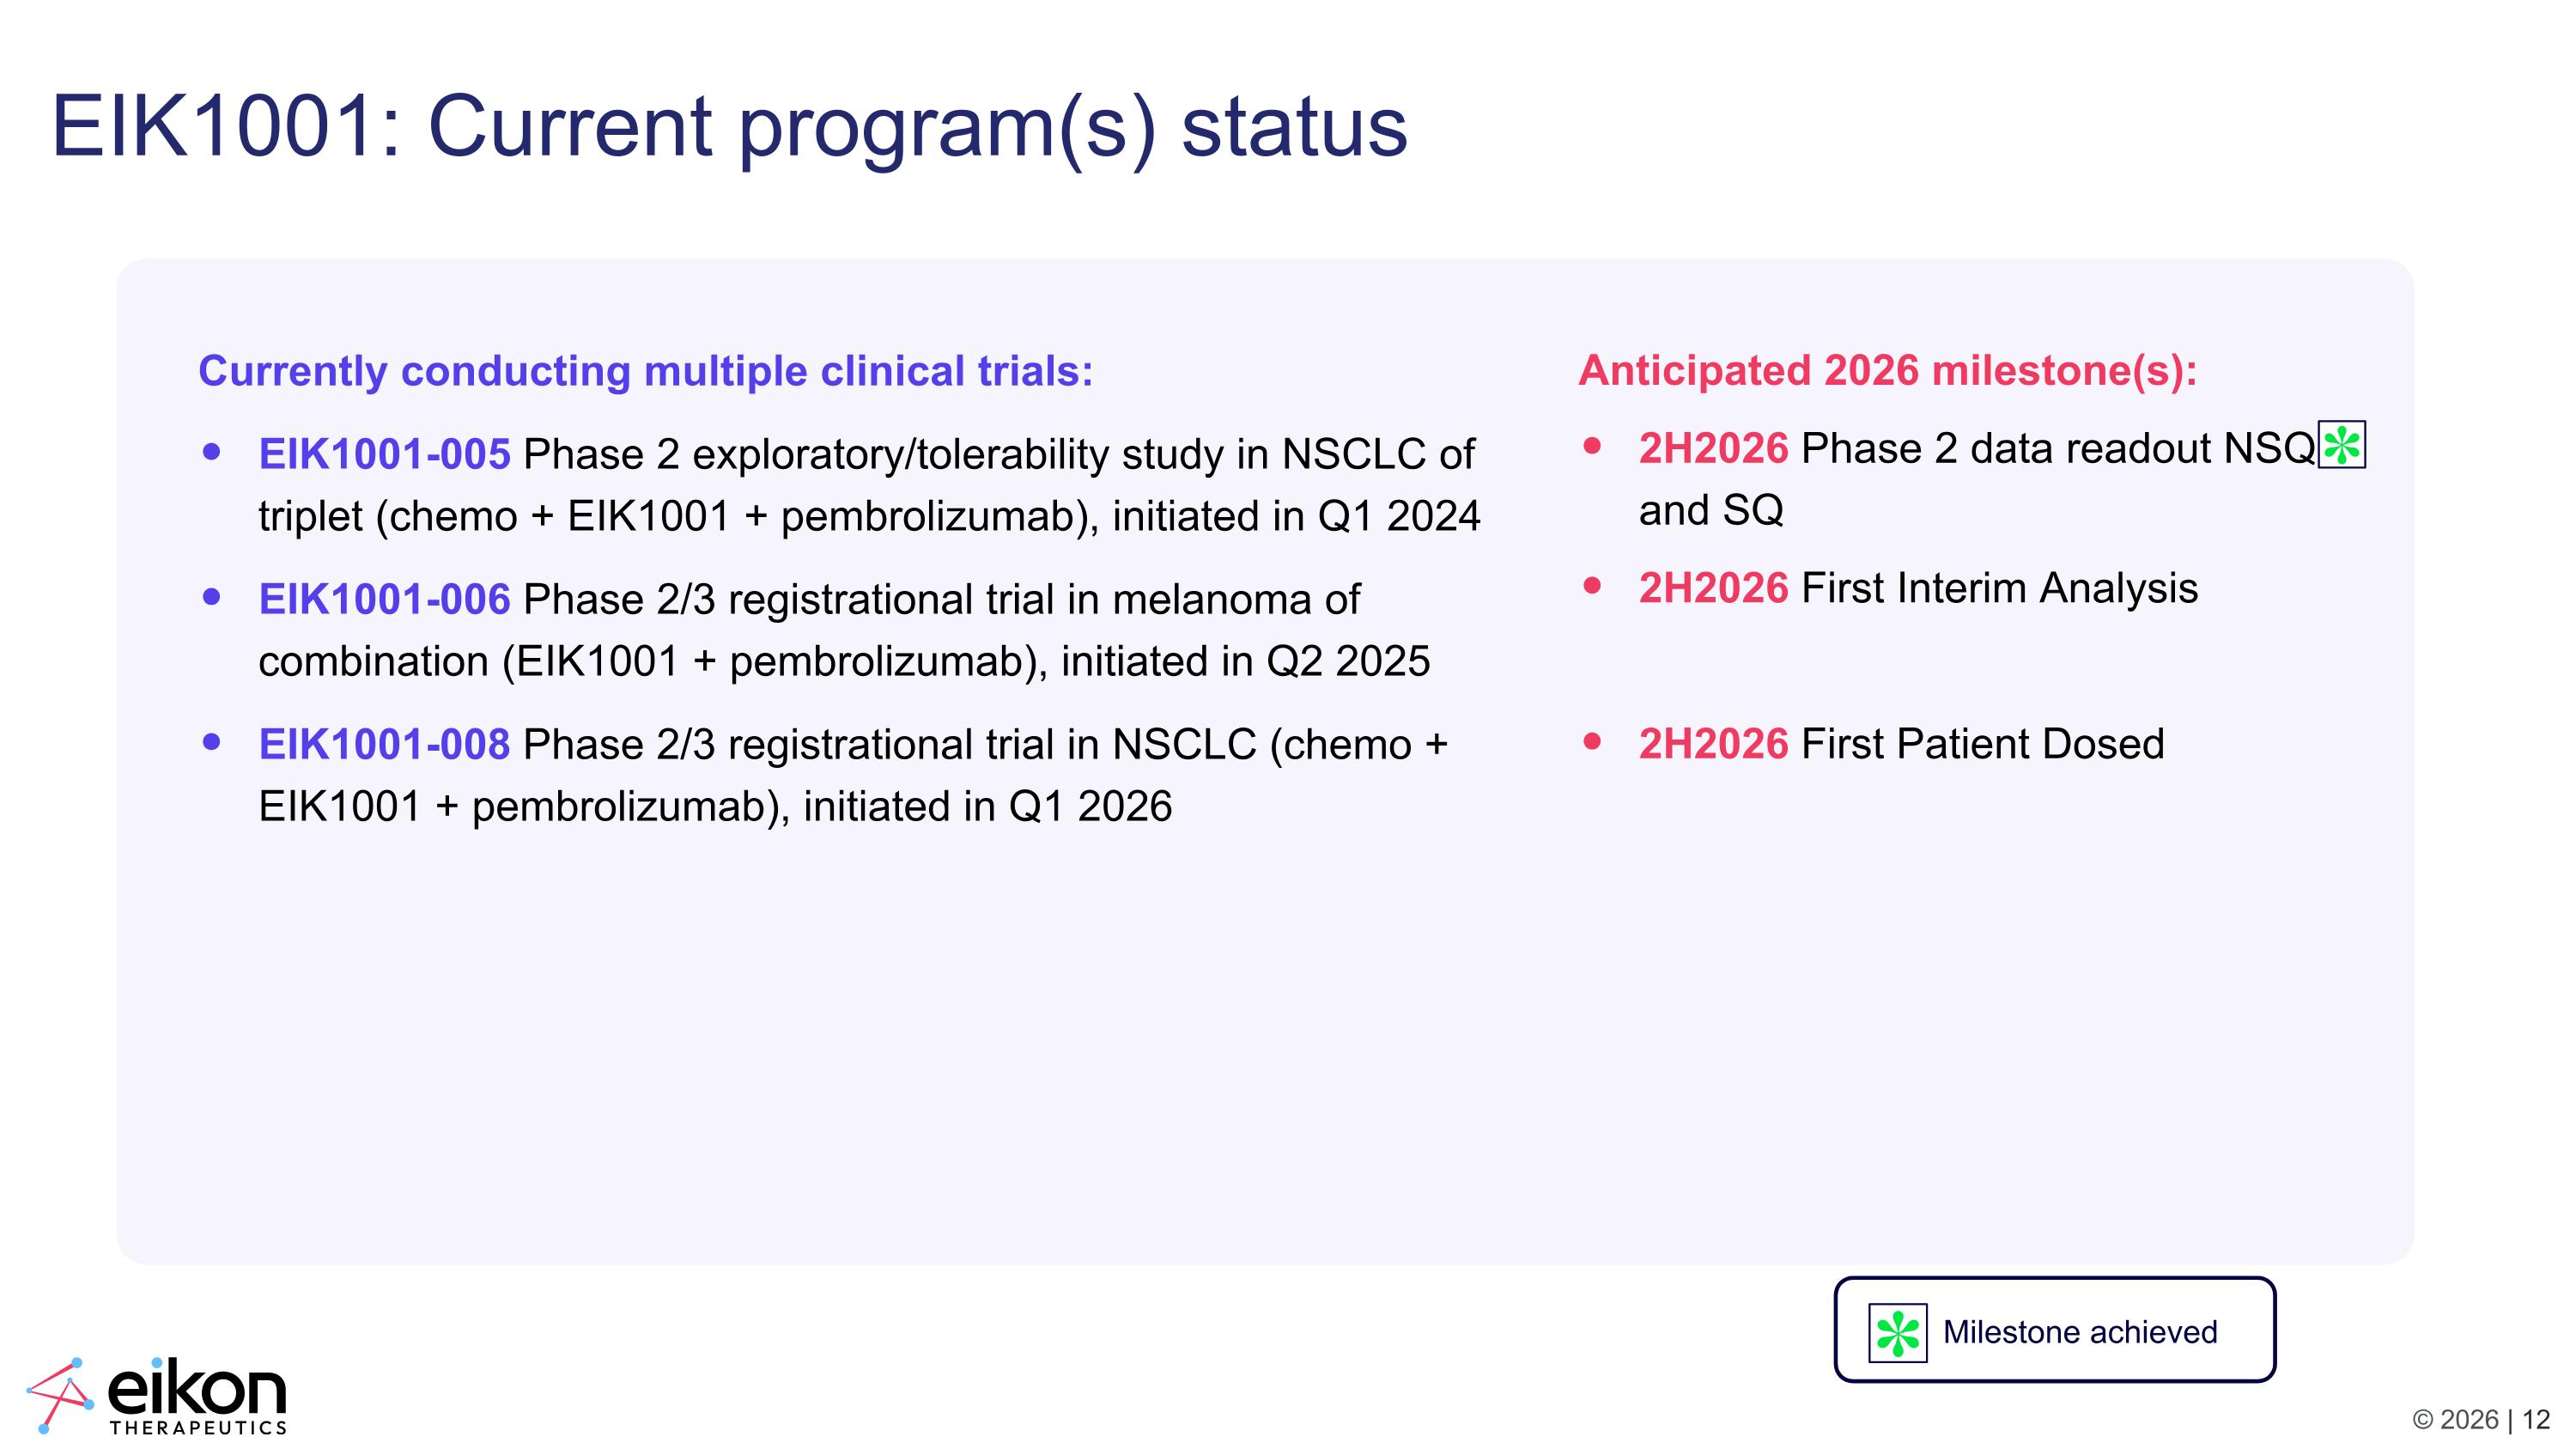Screen dimensions: 2576x1449
Task: Click the bullet before EIK1001-006
Action: pos(211,597)
